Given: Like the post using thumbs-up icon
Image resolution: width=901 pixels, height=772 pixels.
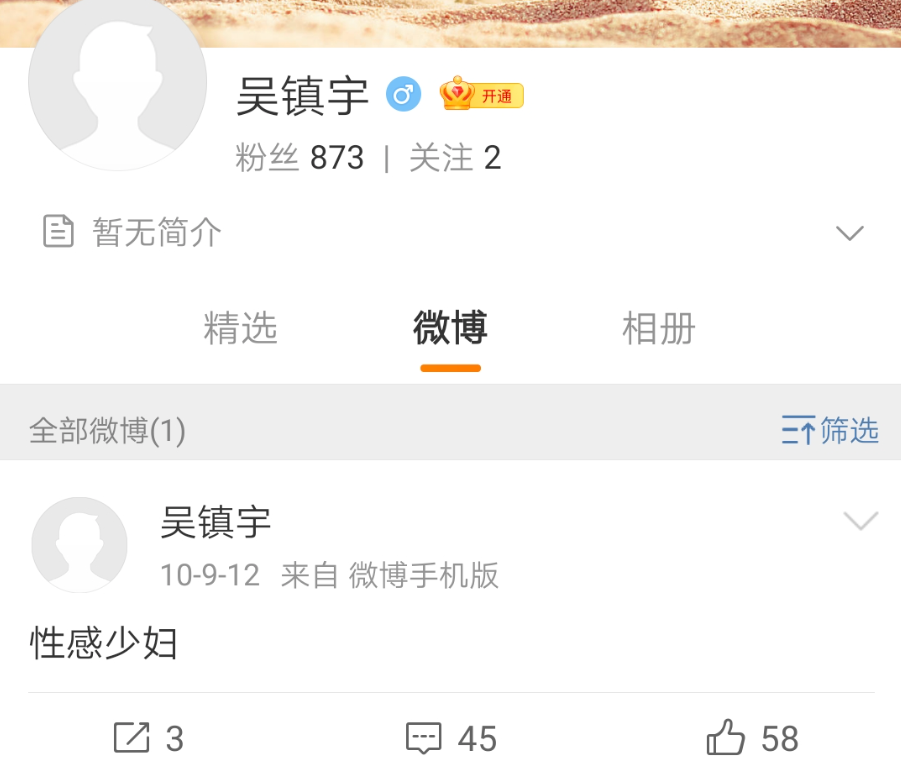Looking at the screenshot, I should tap(725, 736).
